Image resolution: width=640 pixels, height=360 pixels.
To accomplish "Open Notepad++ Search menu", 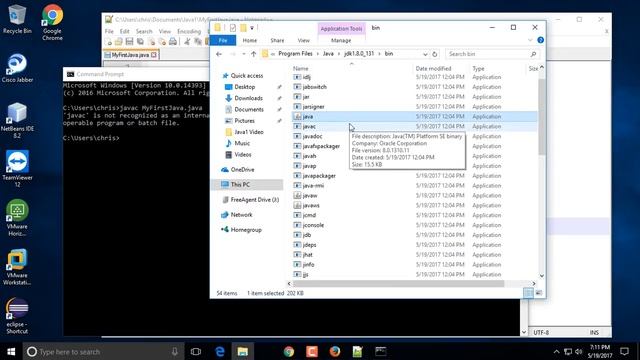I will tap(144, 31).
